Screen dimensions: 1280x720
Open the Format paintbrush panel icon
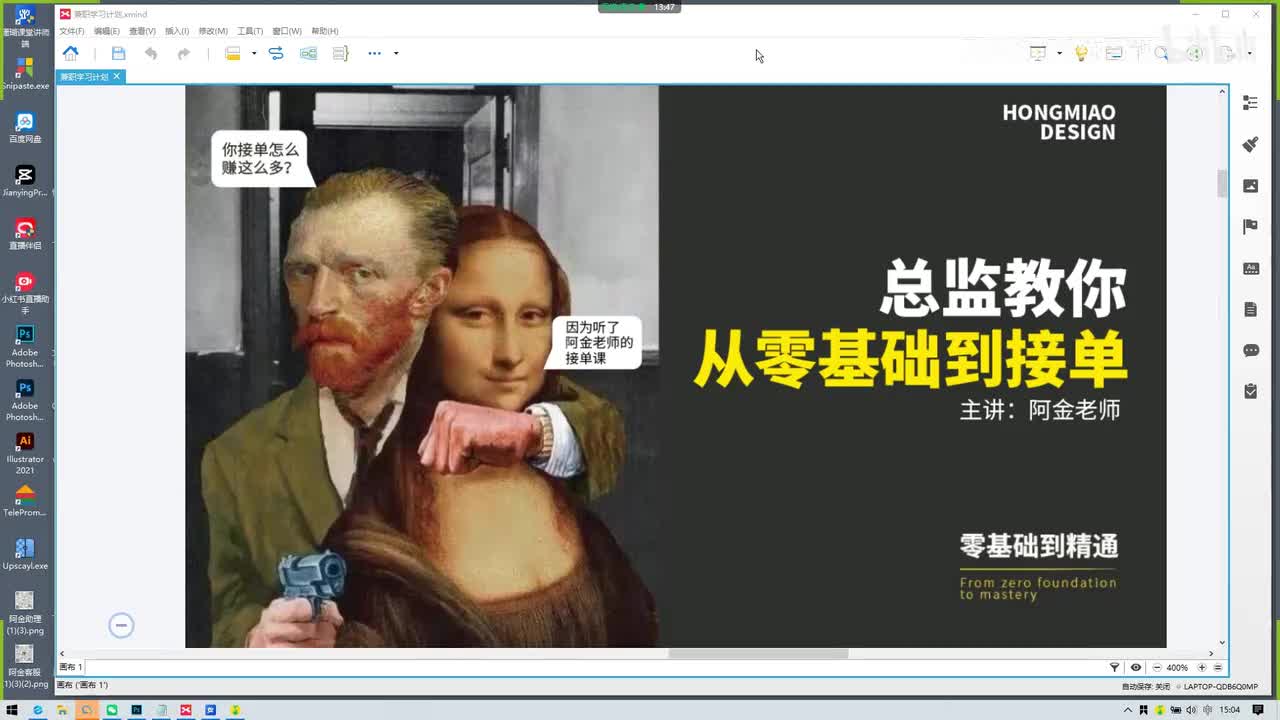point(1250,144)
